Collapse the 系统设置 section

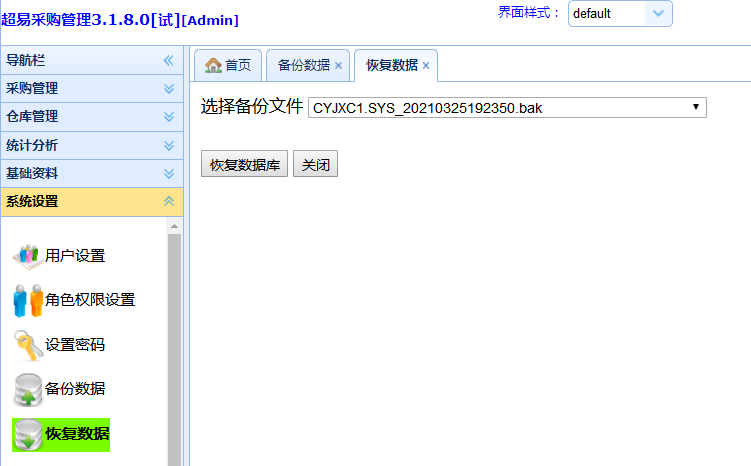tap(168, 201)
